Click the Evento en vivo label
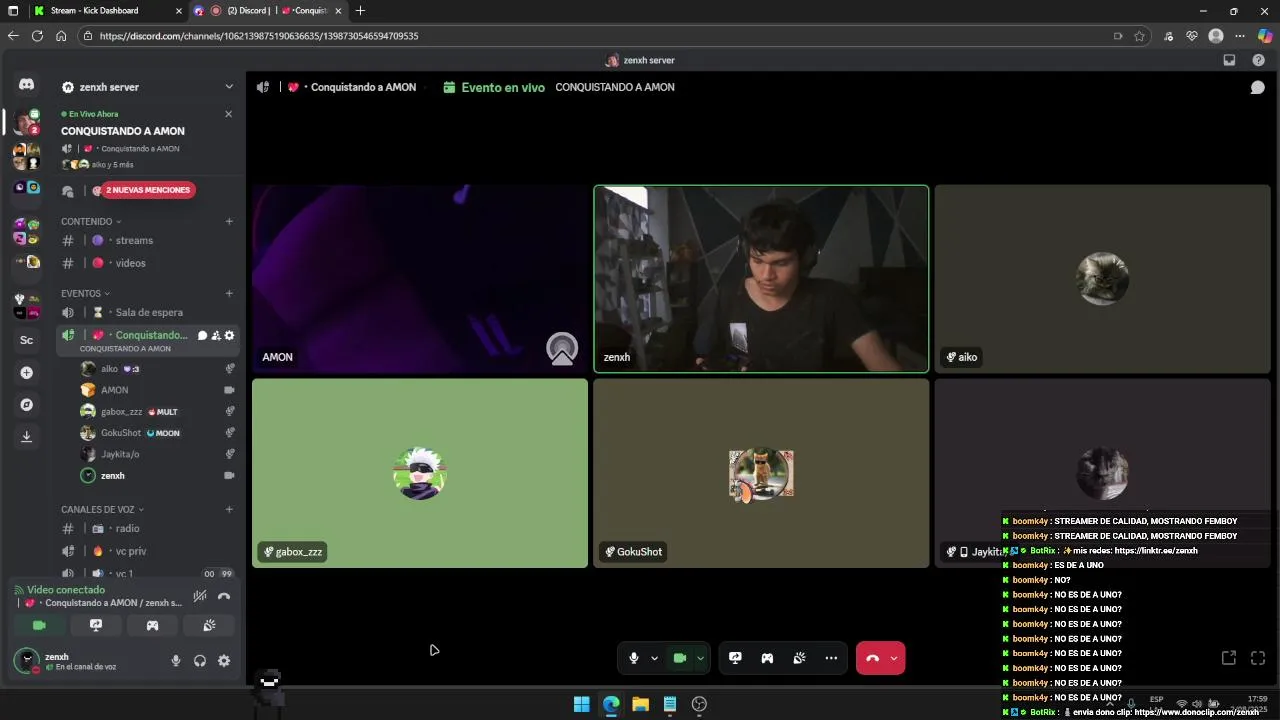Screen dimensions: 1280x720 click(x=503, y=88)
